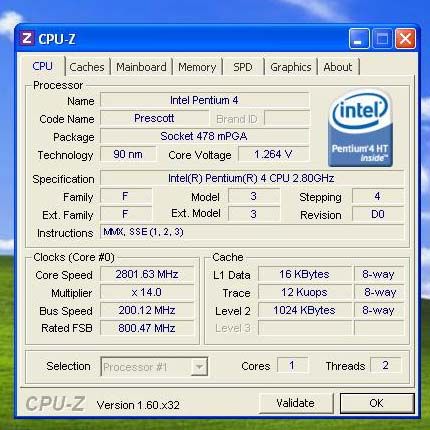The width and height of the screenshot is (430, 430).
Task: Click the Intel(R) Pentium(R) 4 CPU 2.80GHz specification
Action: [252, 178]
